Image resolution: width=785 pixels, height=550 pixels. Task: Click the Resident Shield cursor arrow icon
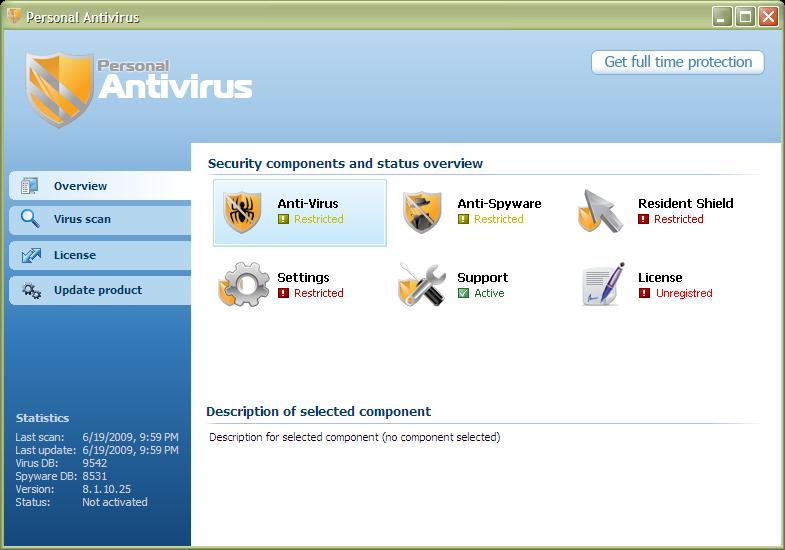[600, 211]
